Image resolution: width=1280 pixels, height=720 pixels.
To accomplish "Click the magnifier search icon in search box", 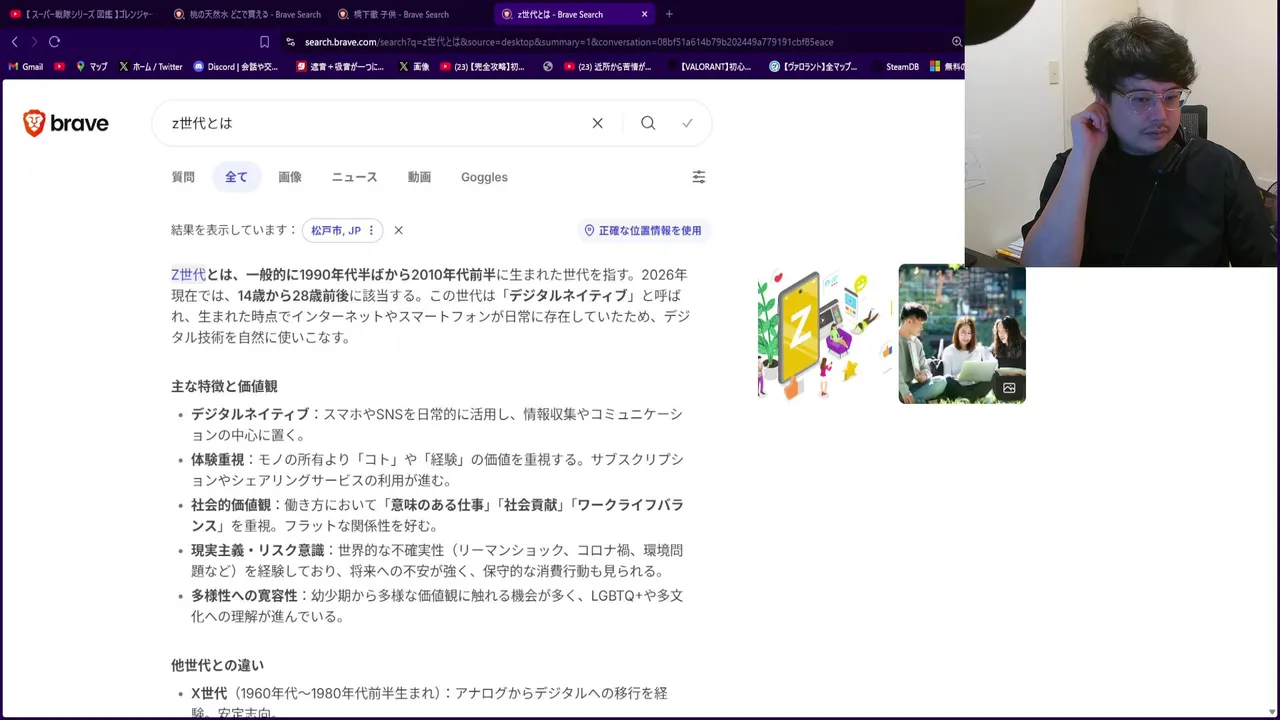I will pyautogui.click(x=648, y=123).
